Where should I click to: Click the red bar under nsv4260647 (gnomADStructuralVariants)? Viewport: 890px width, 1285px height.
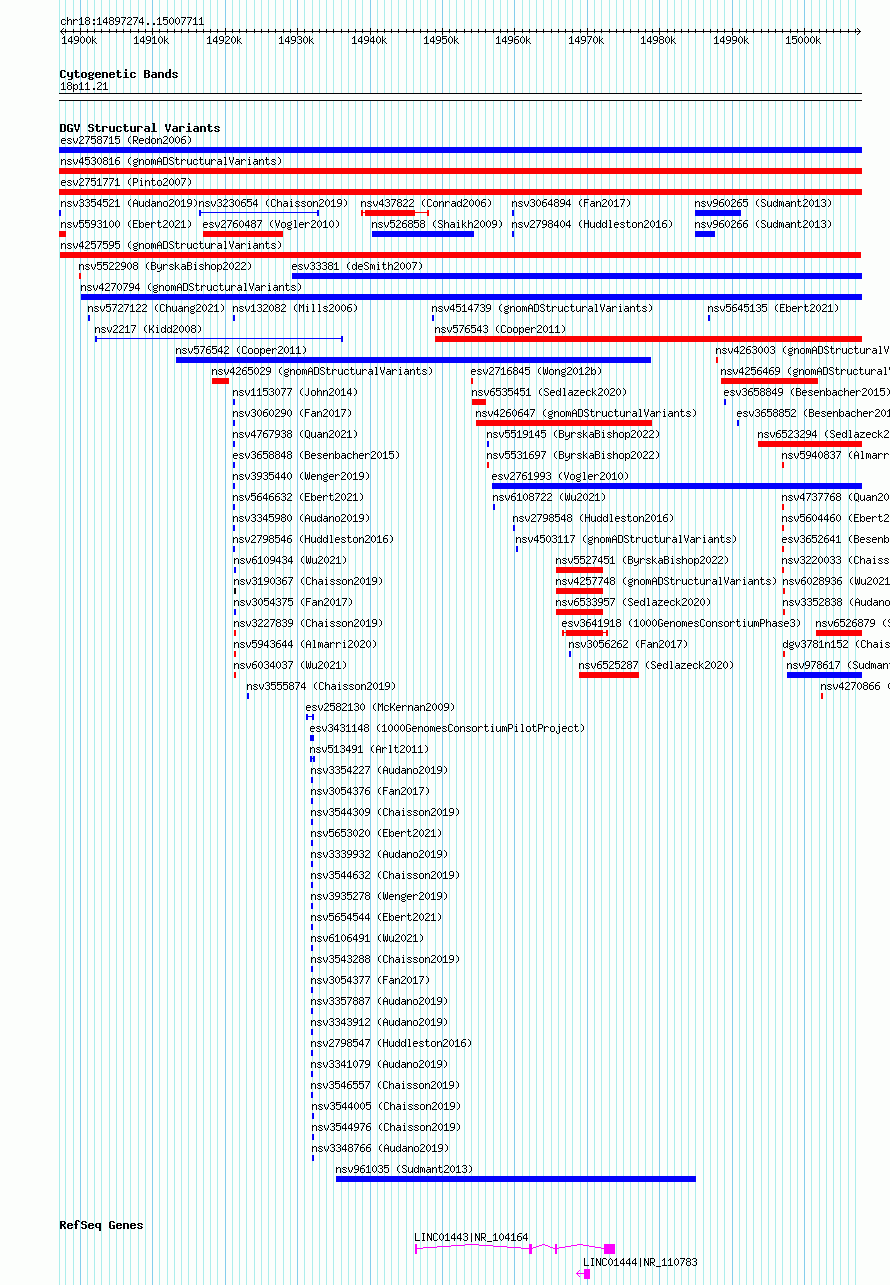click(x=564, y=423)
